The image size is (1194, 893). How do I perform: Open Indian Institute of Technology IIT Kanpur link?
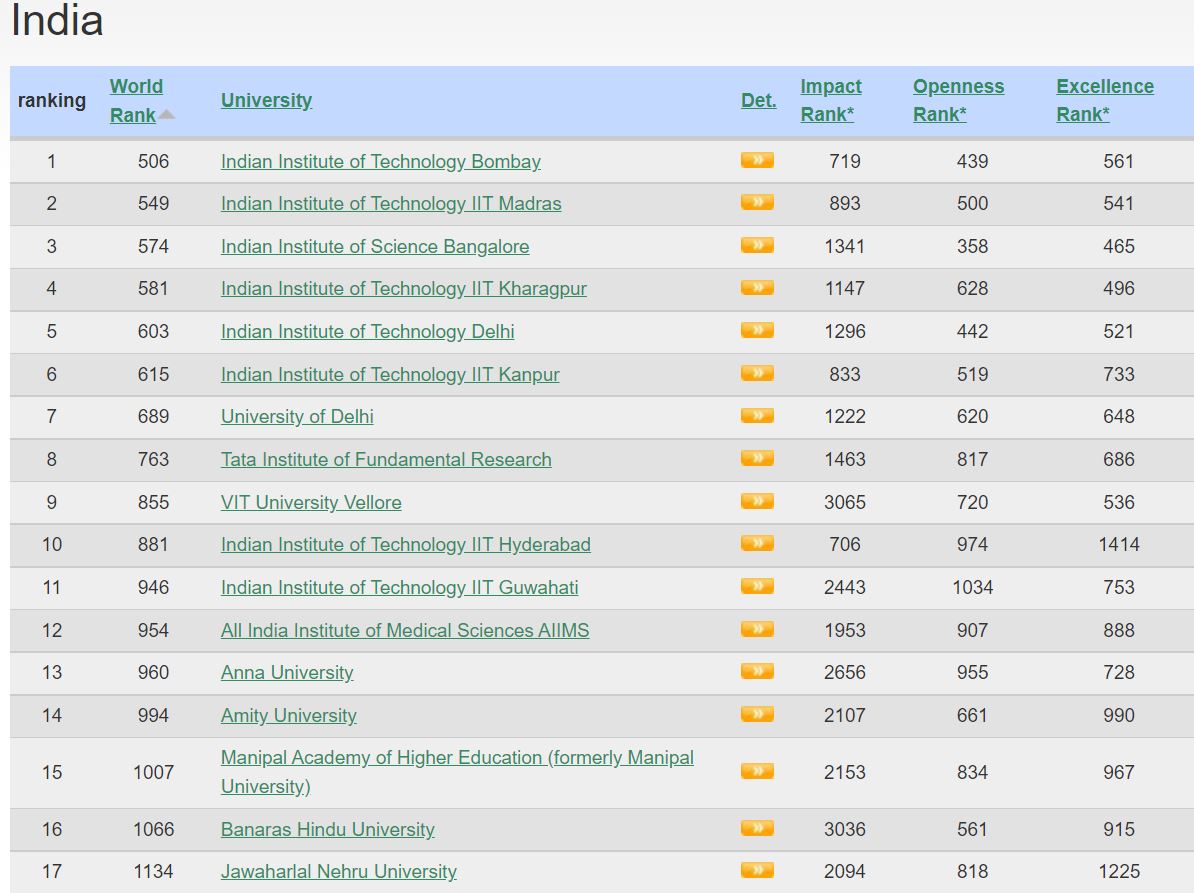coord(390,375)
